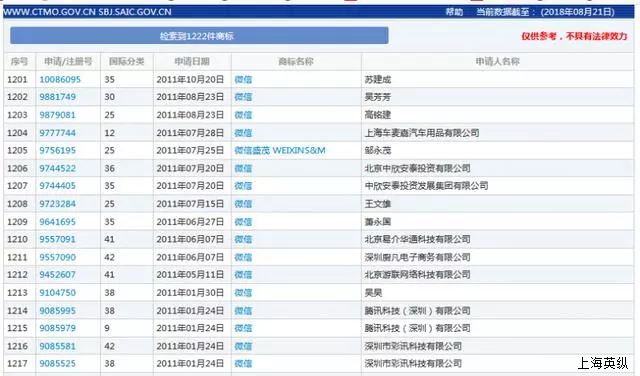This screenshot has height=376, width=640.
Task: Select applicant 中欣安泰投资发展集团有限公司
Action: [426, 186]
